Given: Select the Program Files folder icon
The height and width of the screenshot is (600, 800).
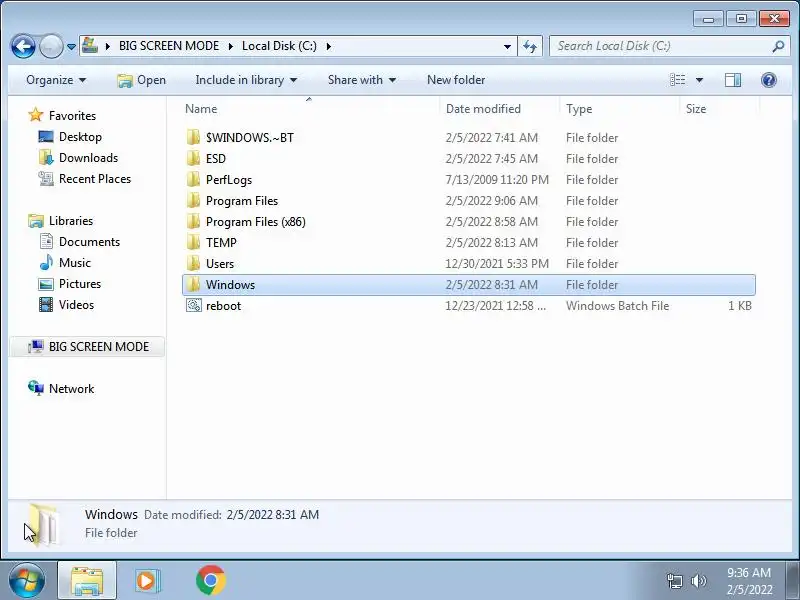Looking at the screenshot, I should click(x=193, y=200).
